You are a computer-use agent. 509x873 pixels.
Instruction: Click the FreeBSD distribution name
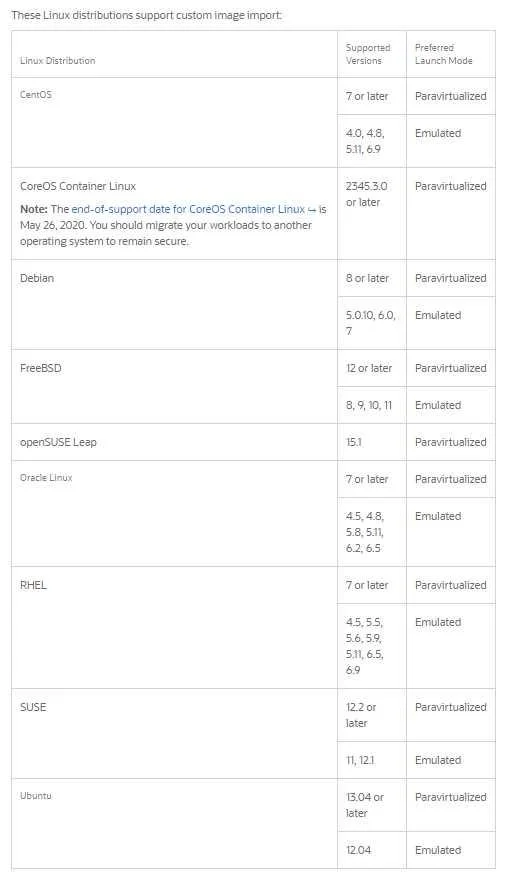(x=41, y=368)
